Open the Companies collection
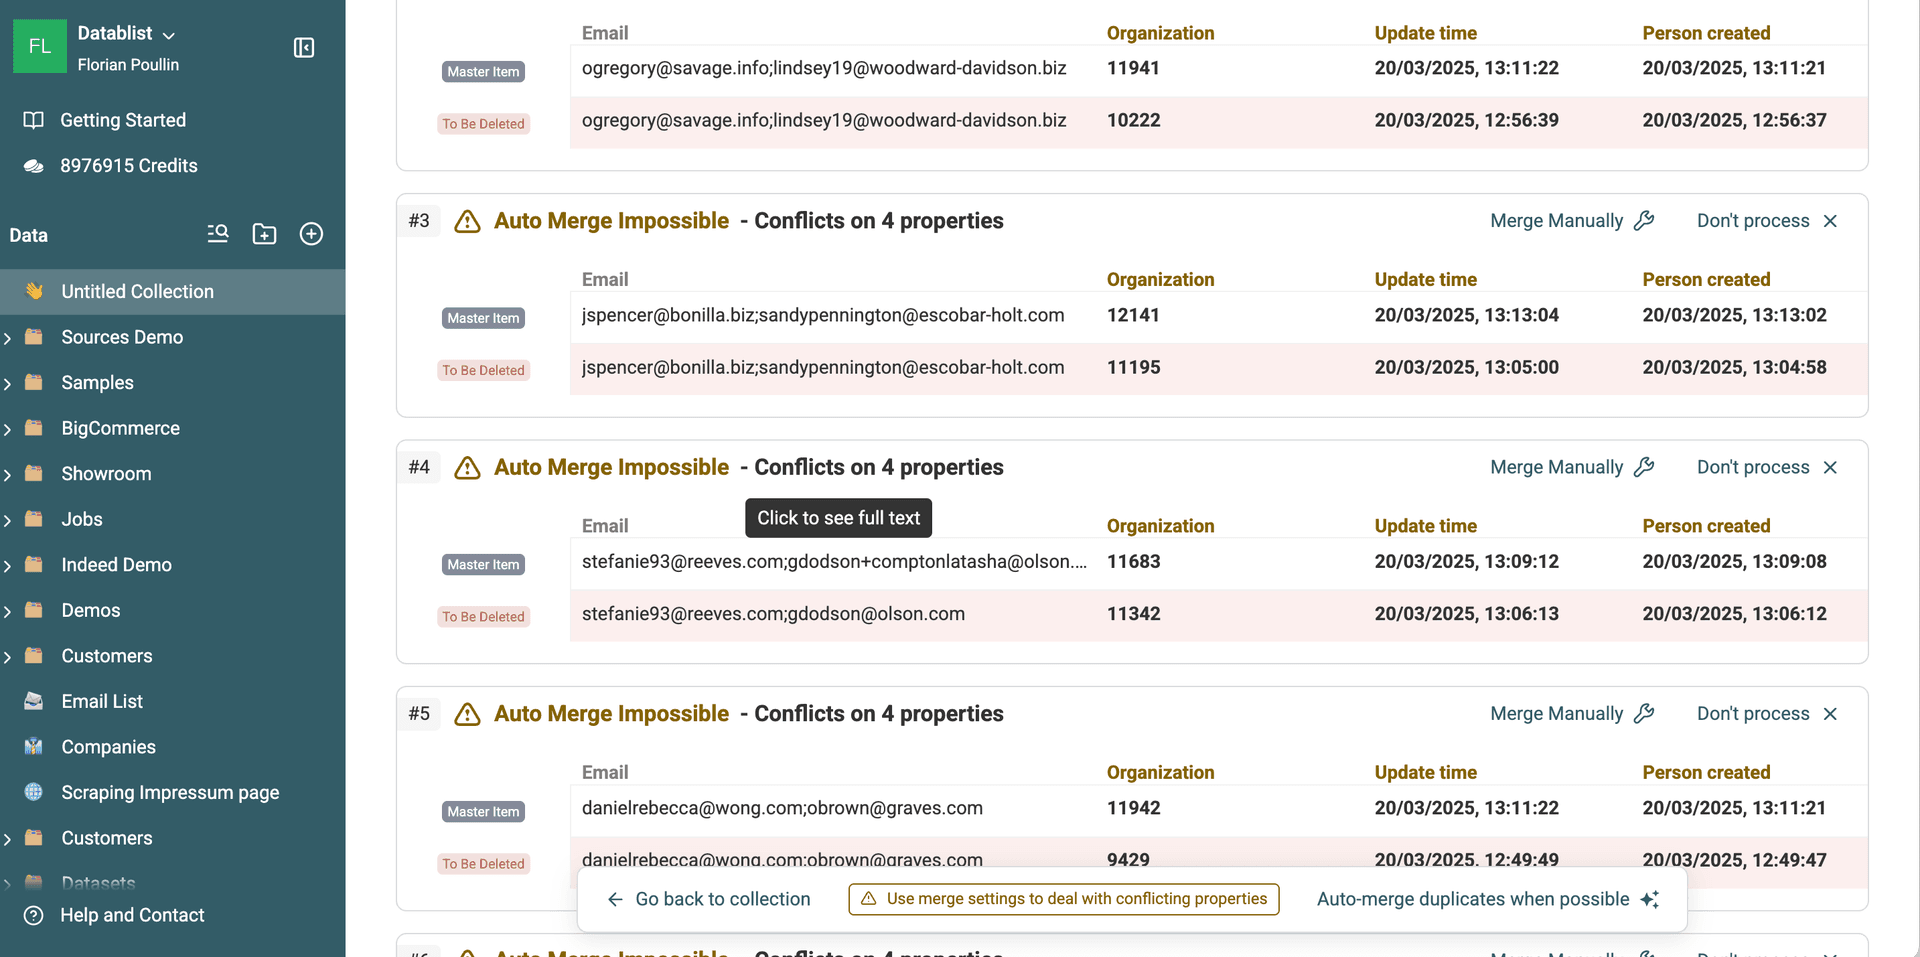The image size is (1920, 957). point(109,746)
